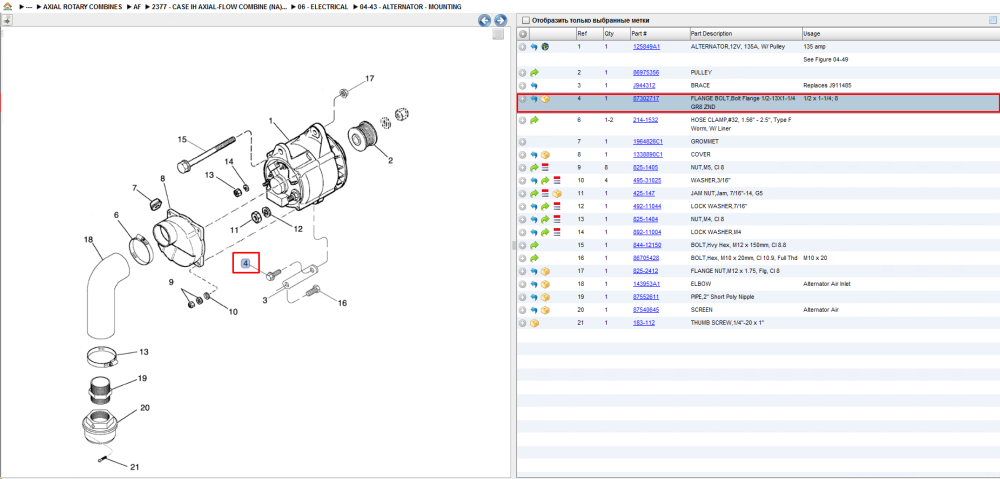The image size is (1000, 479).
Task: Collapse the panel using the splitter handle
Action: pos(513,245)
